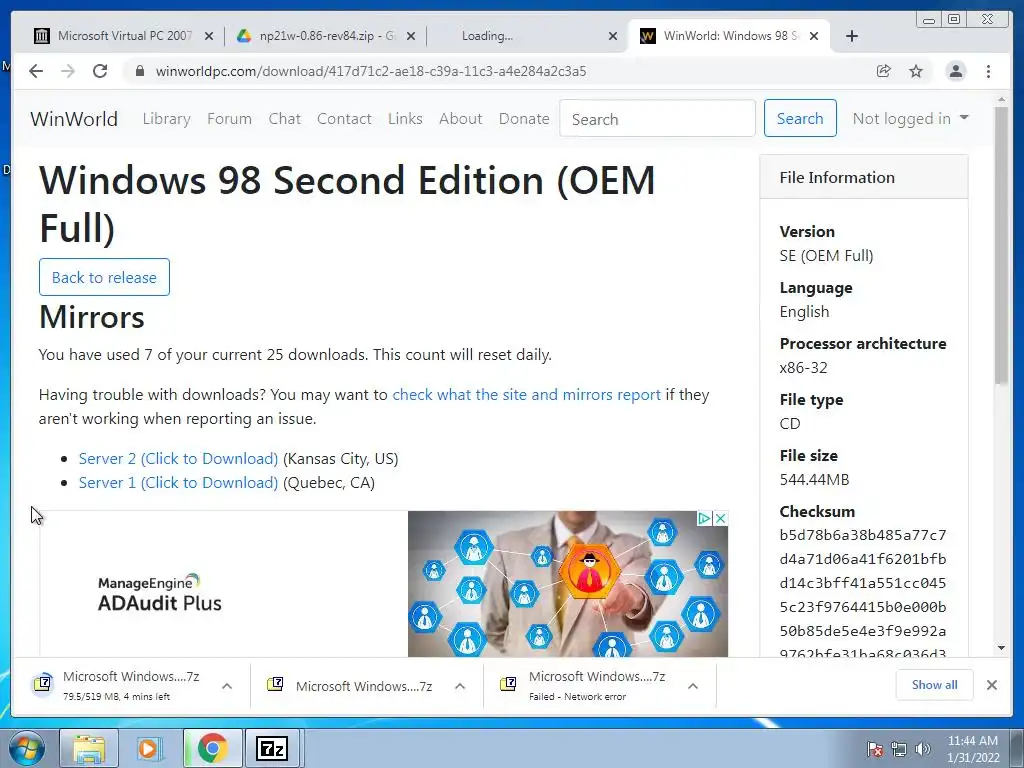Reload the WinWorld page
The image size is (1024, 768).
click(x=100, y=71)
